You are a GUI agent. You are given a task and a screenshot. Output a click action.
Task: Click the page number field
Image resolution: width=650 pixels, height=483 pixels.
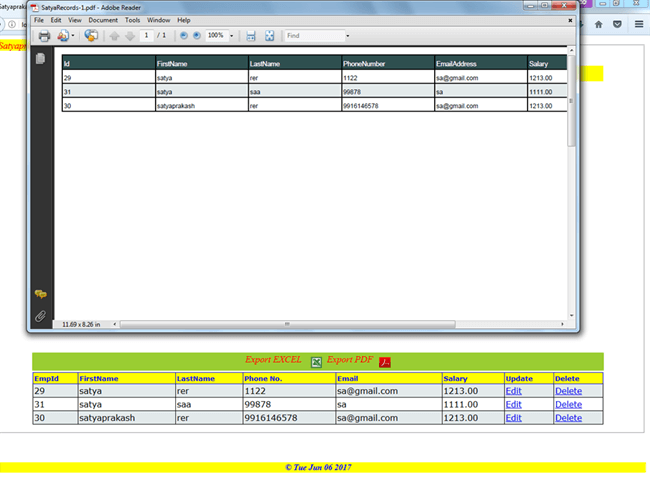click(x=146, y=36)
